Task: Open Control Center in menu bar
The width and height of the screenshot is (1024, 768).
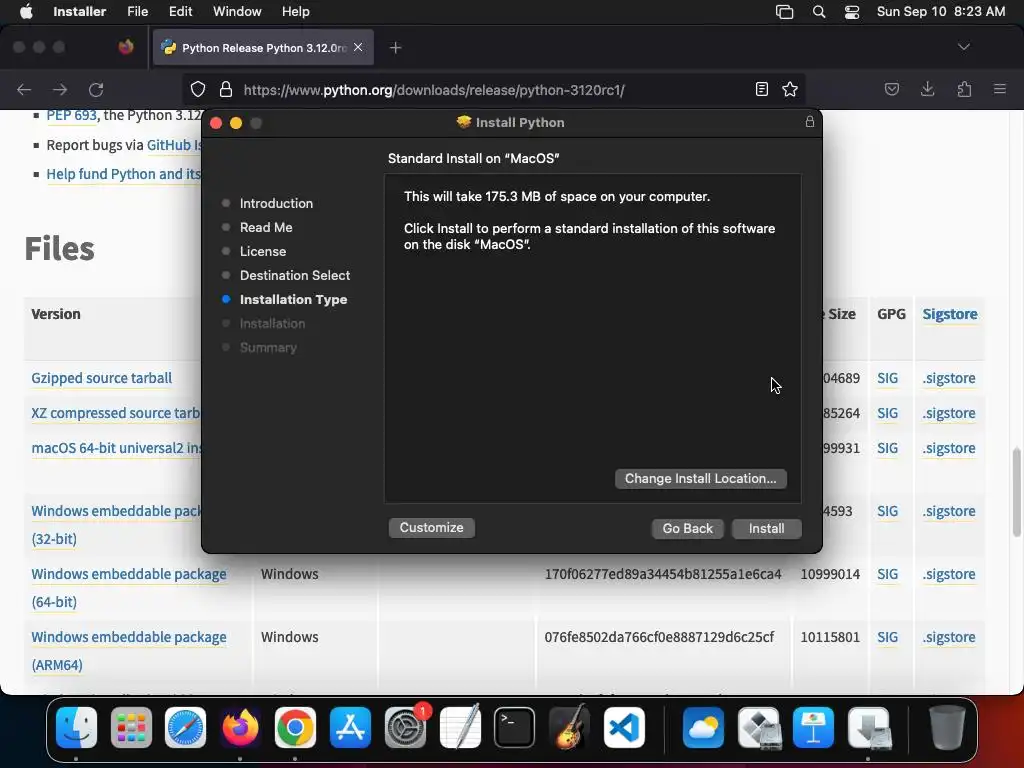Action: point(852,12)
